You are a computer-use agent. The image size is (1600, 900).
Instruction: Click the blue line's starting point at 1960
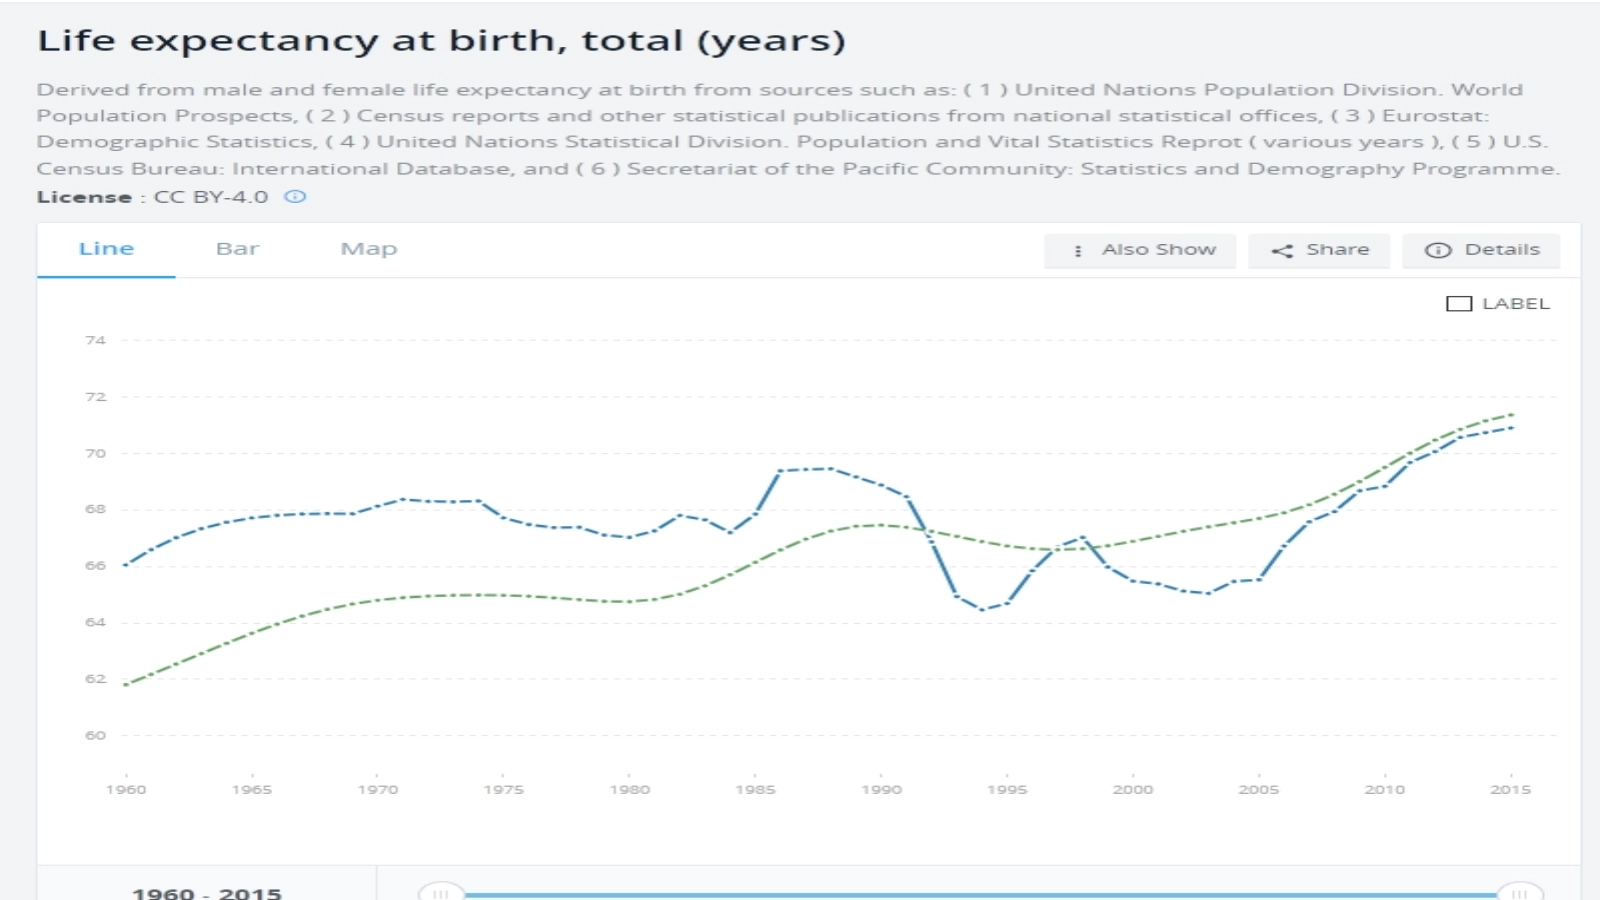126,565
